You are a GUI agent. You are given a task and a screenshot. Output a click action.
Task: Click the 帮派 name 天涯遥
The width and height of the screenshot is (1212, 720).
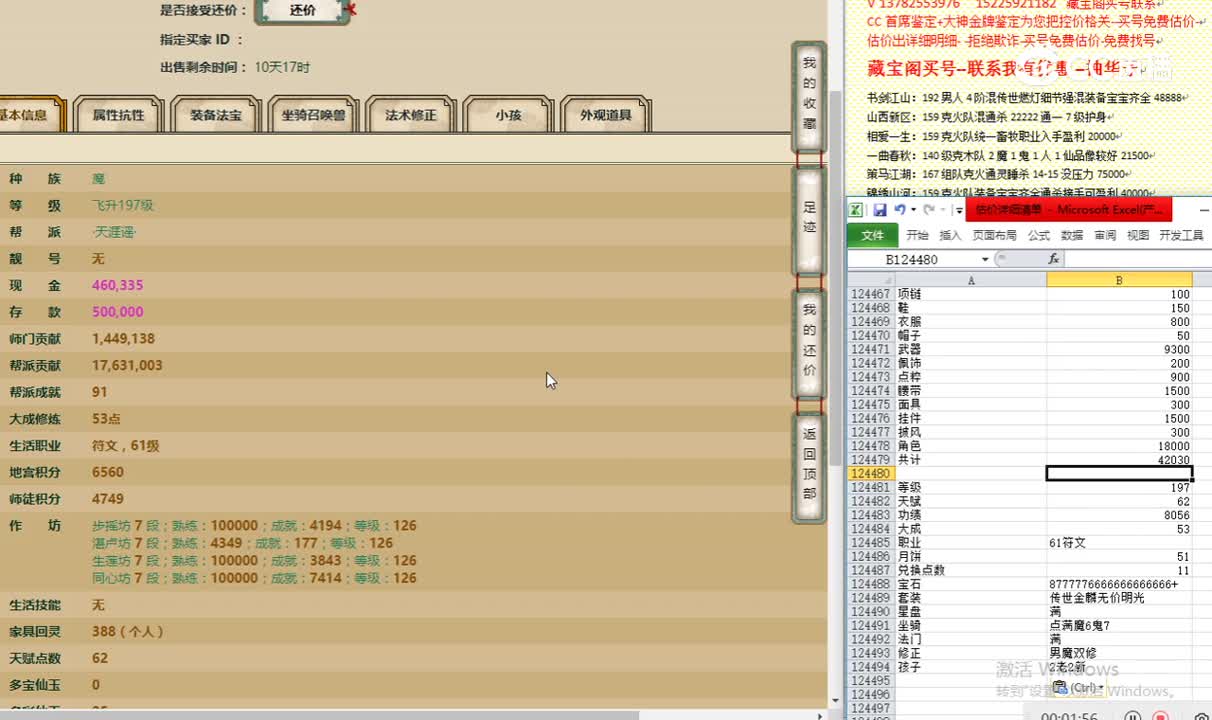click(x=114, y=232)
